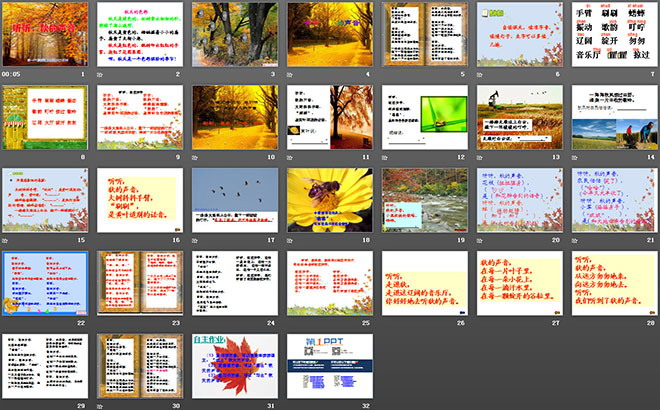Select slide 1 red forest title thumbnail

click(x=45, y=34)
